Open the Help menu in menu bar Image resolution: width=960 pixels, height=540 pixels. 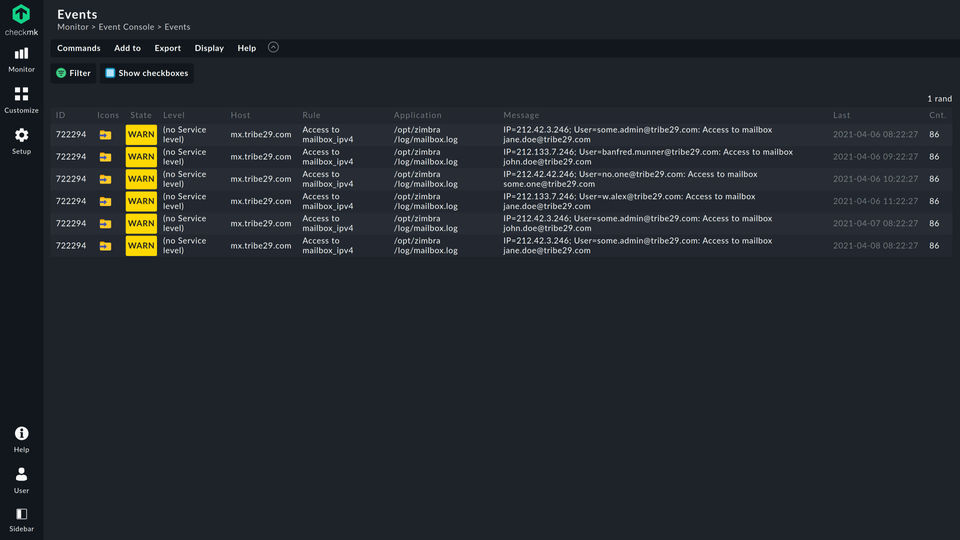[246, 48]
